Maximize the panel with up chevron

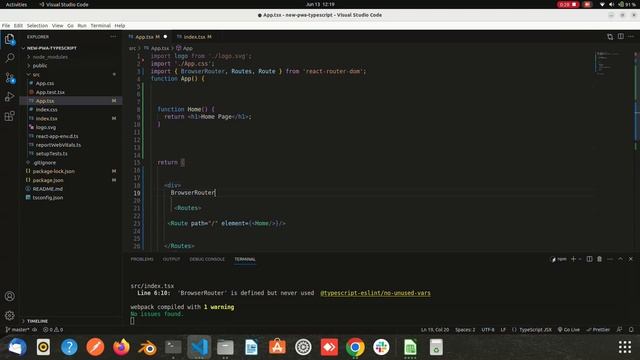pyautogui.click(x=620, y=259)
